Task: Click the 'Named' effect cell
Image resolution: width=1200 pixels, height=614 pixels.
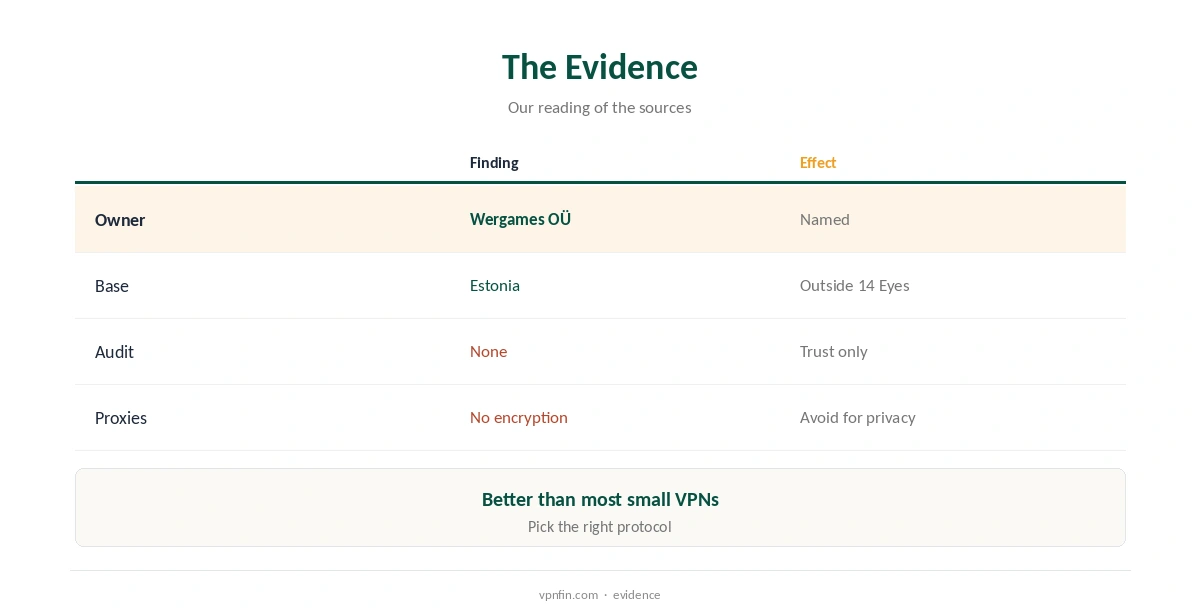Action: click(825, 219)
